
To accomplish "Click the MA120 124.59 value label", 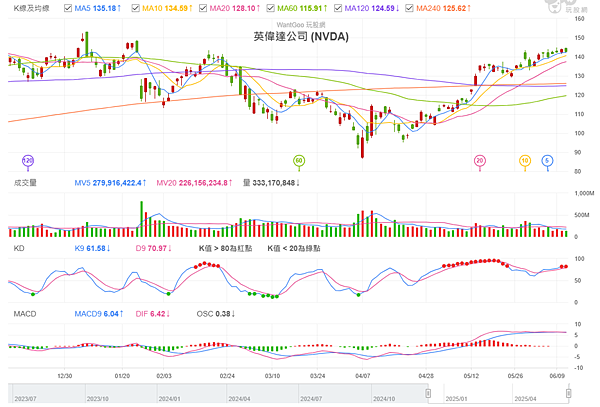I will point(372,8).
